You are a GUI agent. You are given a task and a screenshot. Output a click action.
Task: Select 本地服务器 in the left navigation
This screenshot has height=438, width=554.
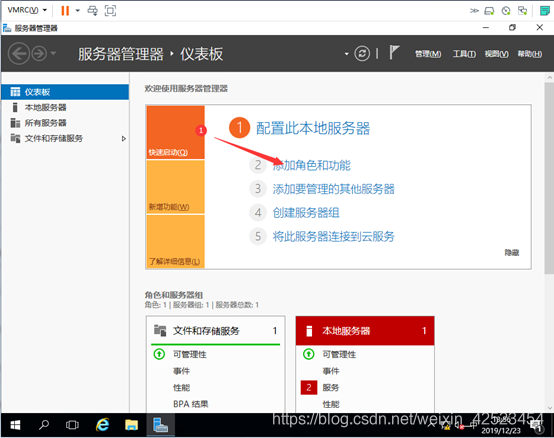65,107
